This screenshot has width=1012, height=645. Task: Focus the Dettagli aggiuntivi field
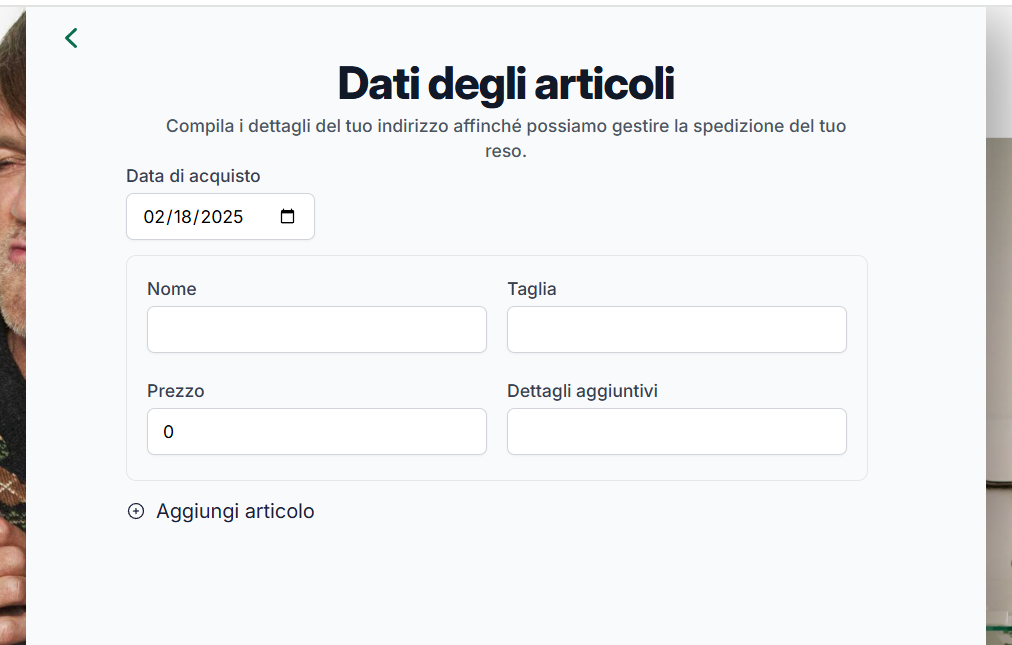(x=677, y=431)
